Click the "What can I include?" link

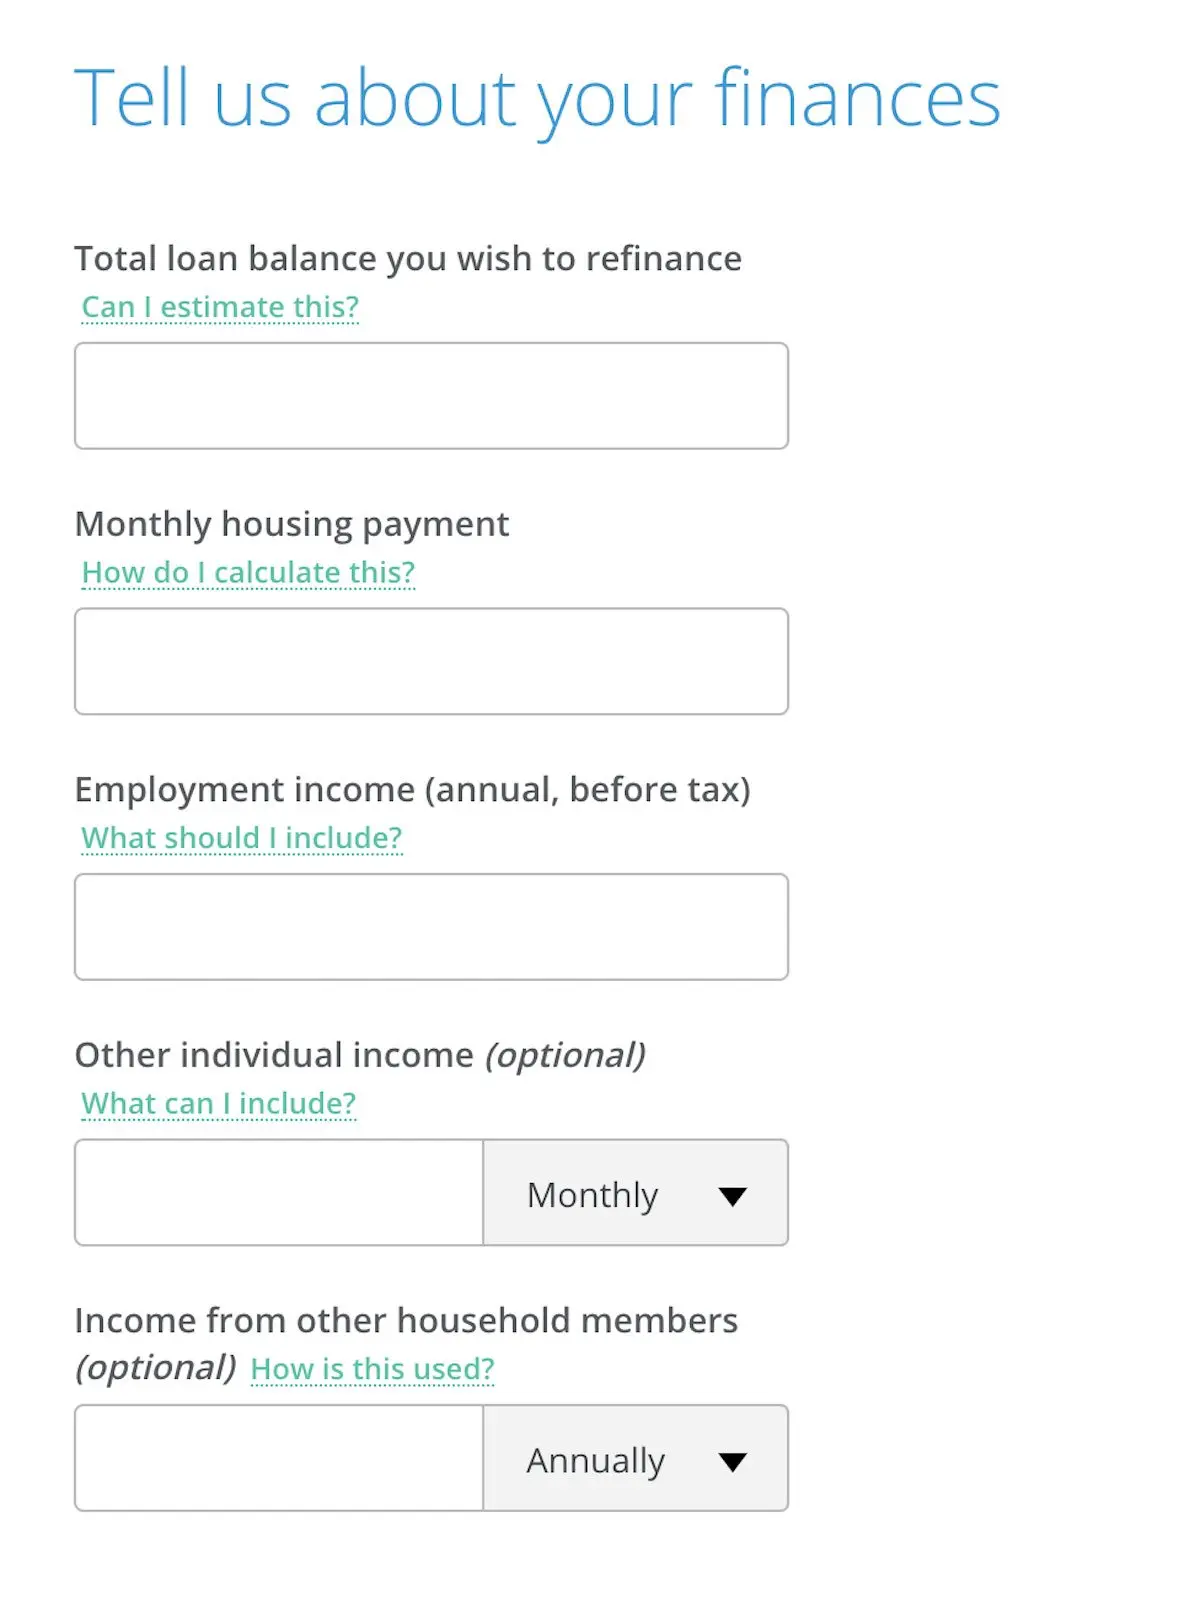click(218, 1104)
